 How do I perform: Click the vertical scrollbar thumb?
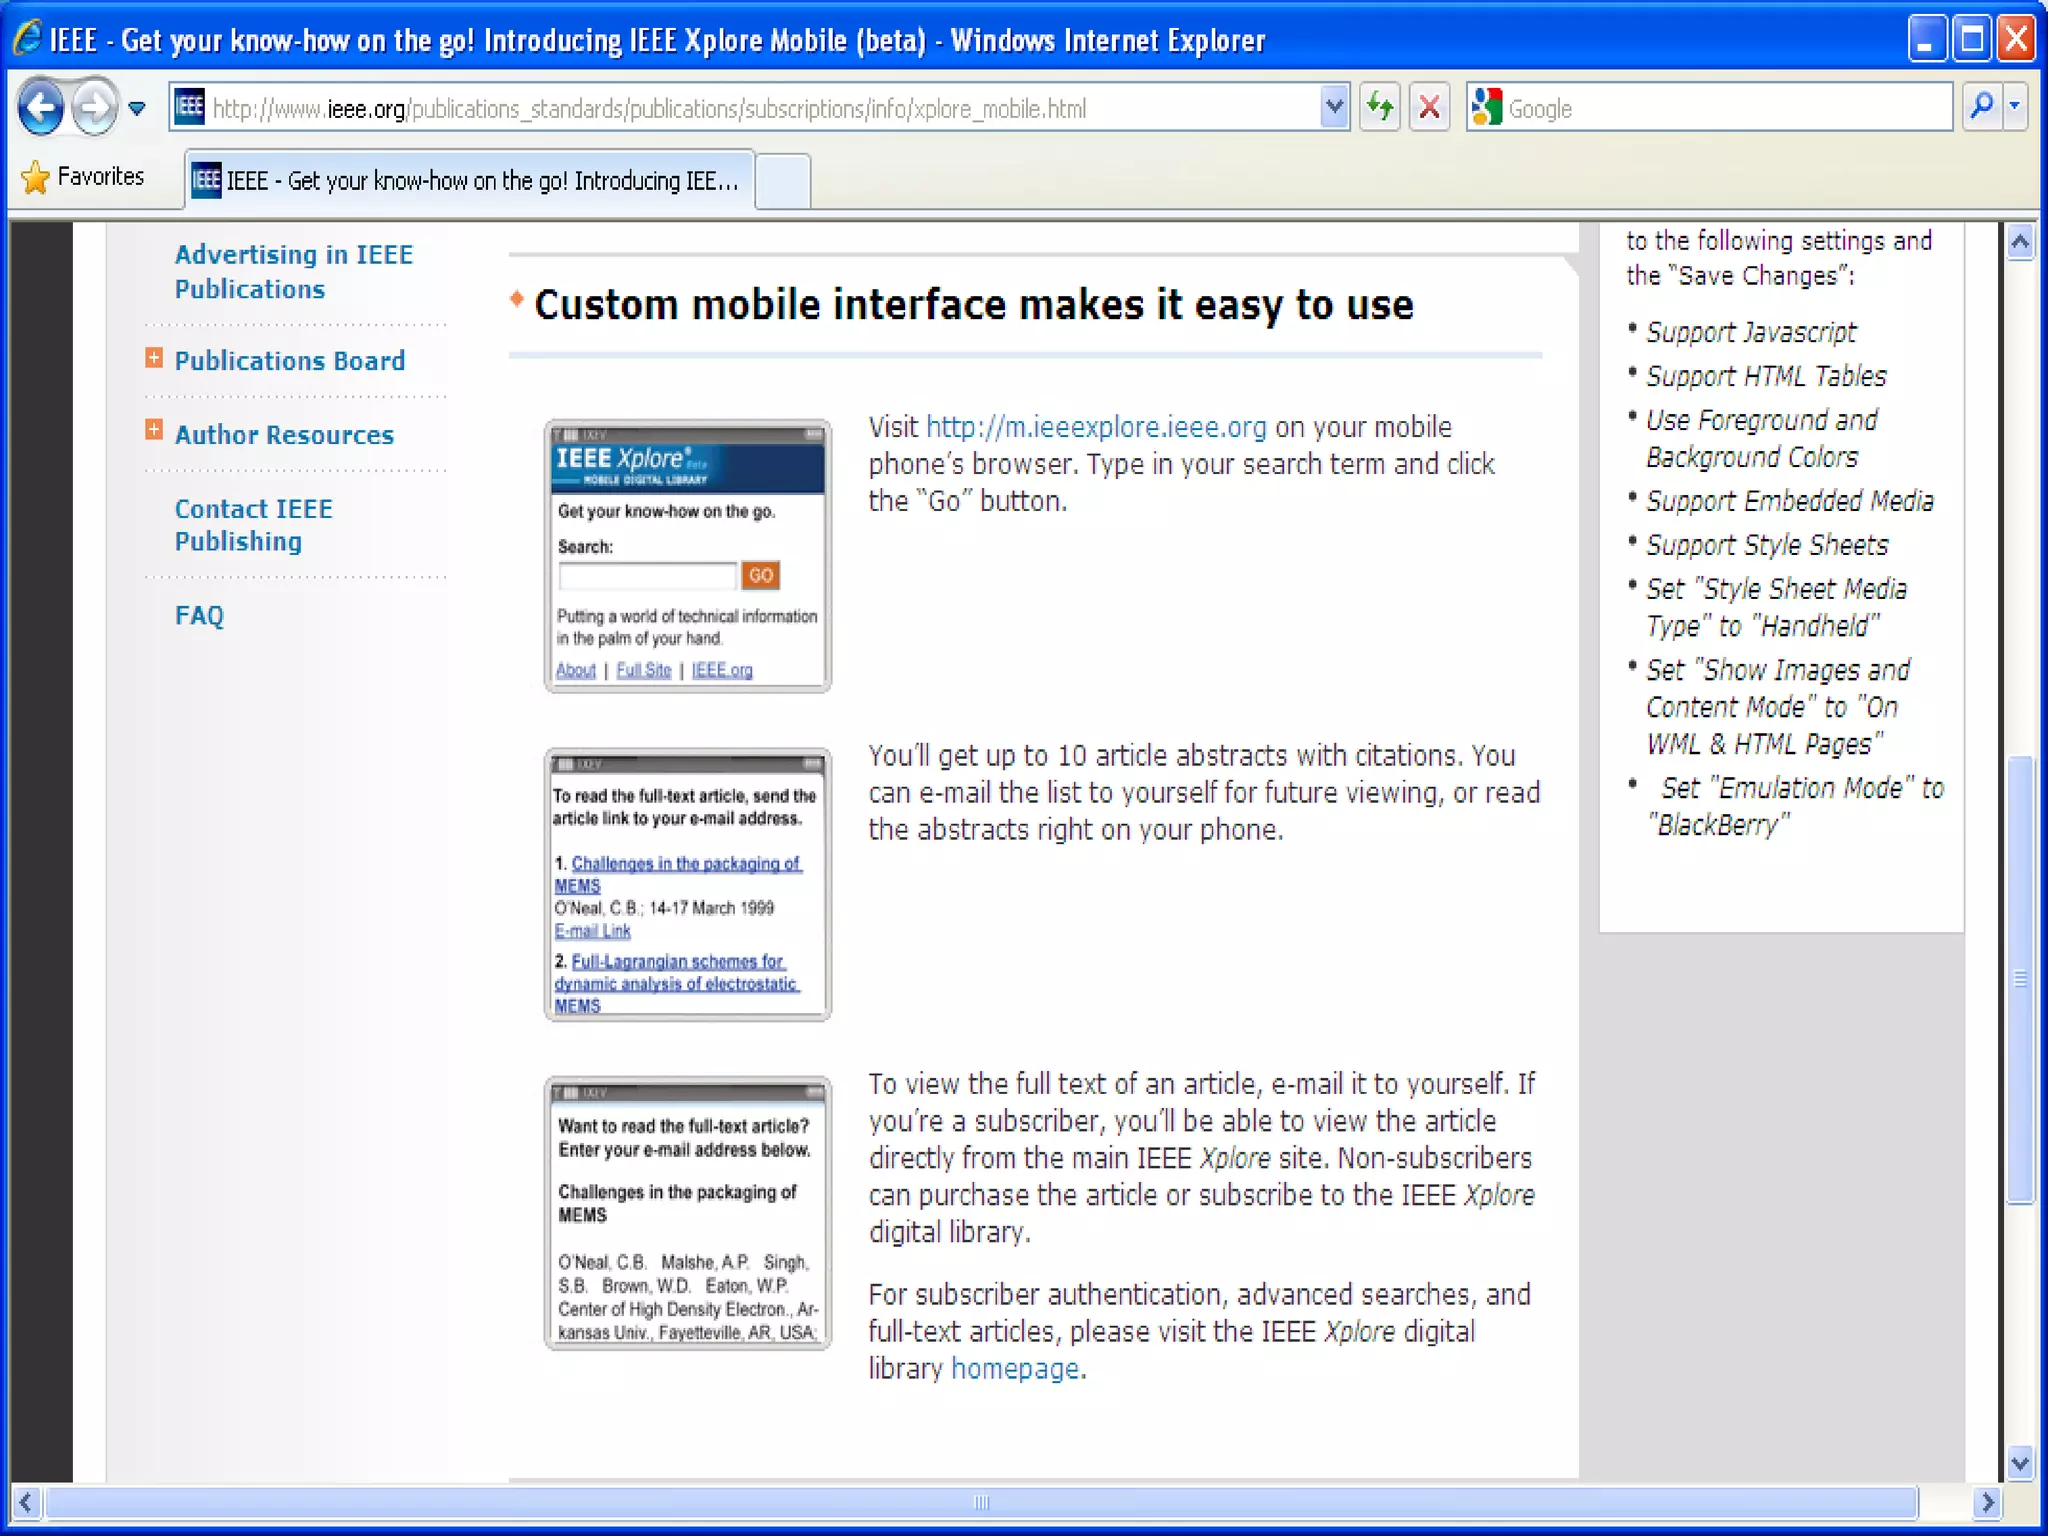tap(2020, 980)
